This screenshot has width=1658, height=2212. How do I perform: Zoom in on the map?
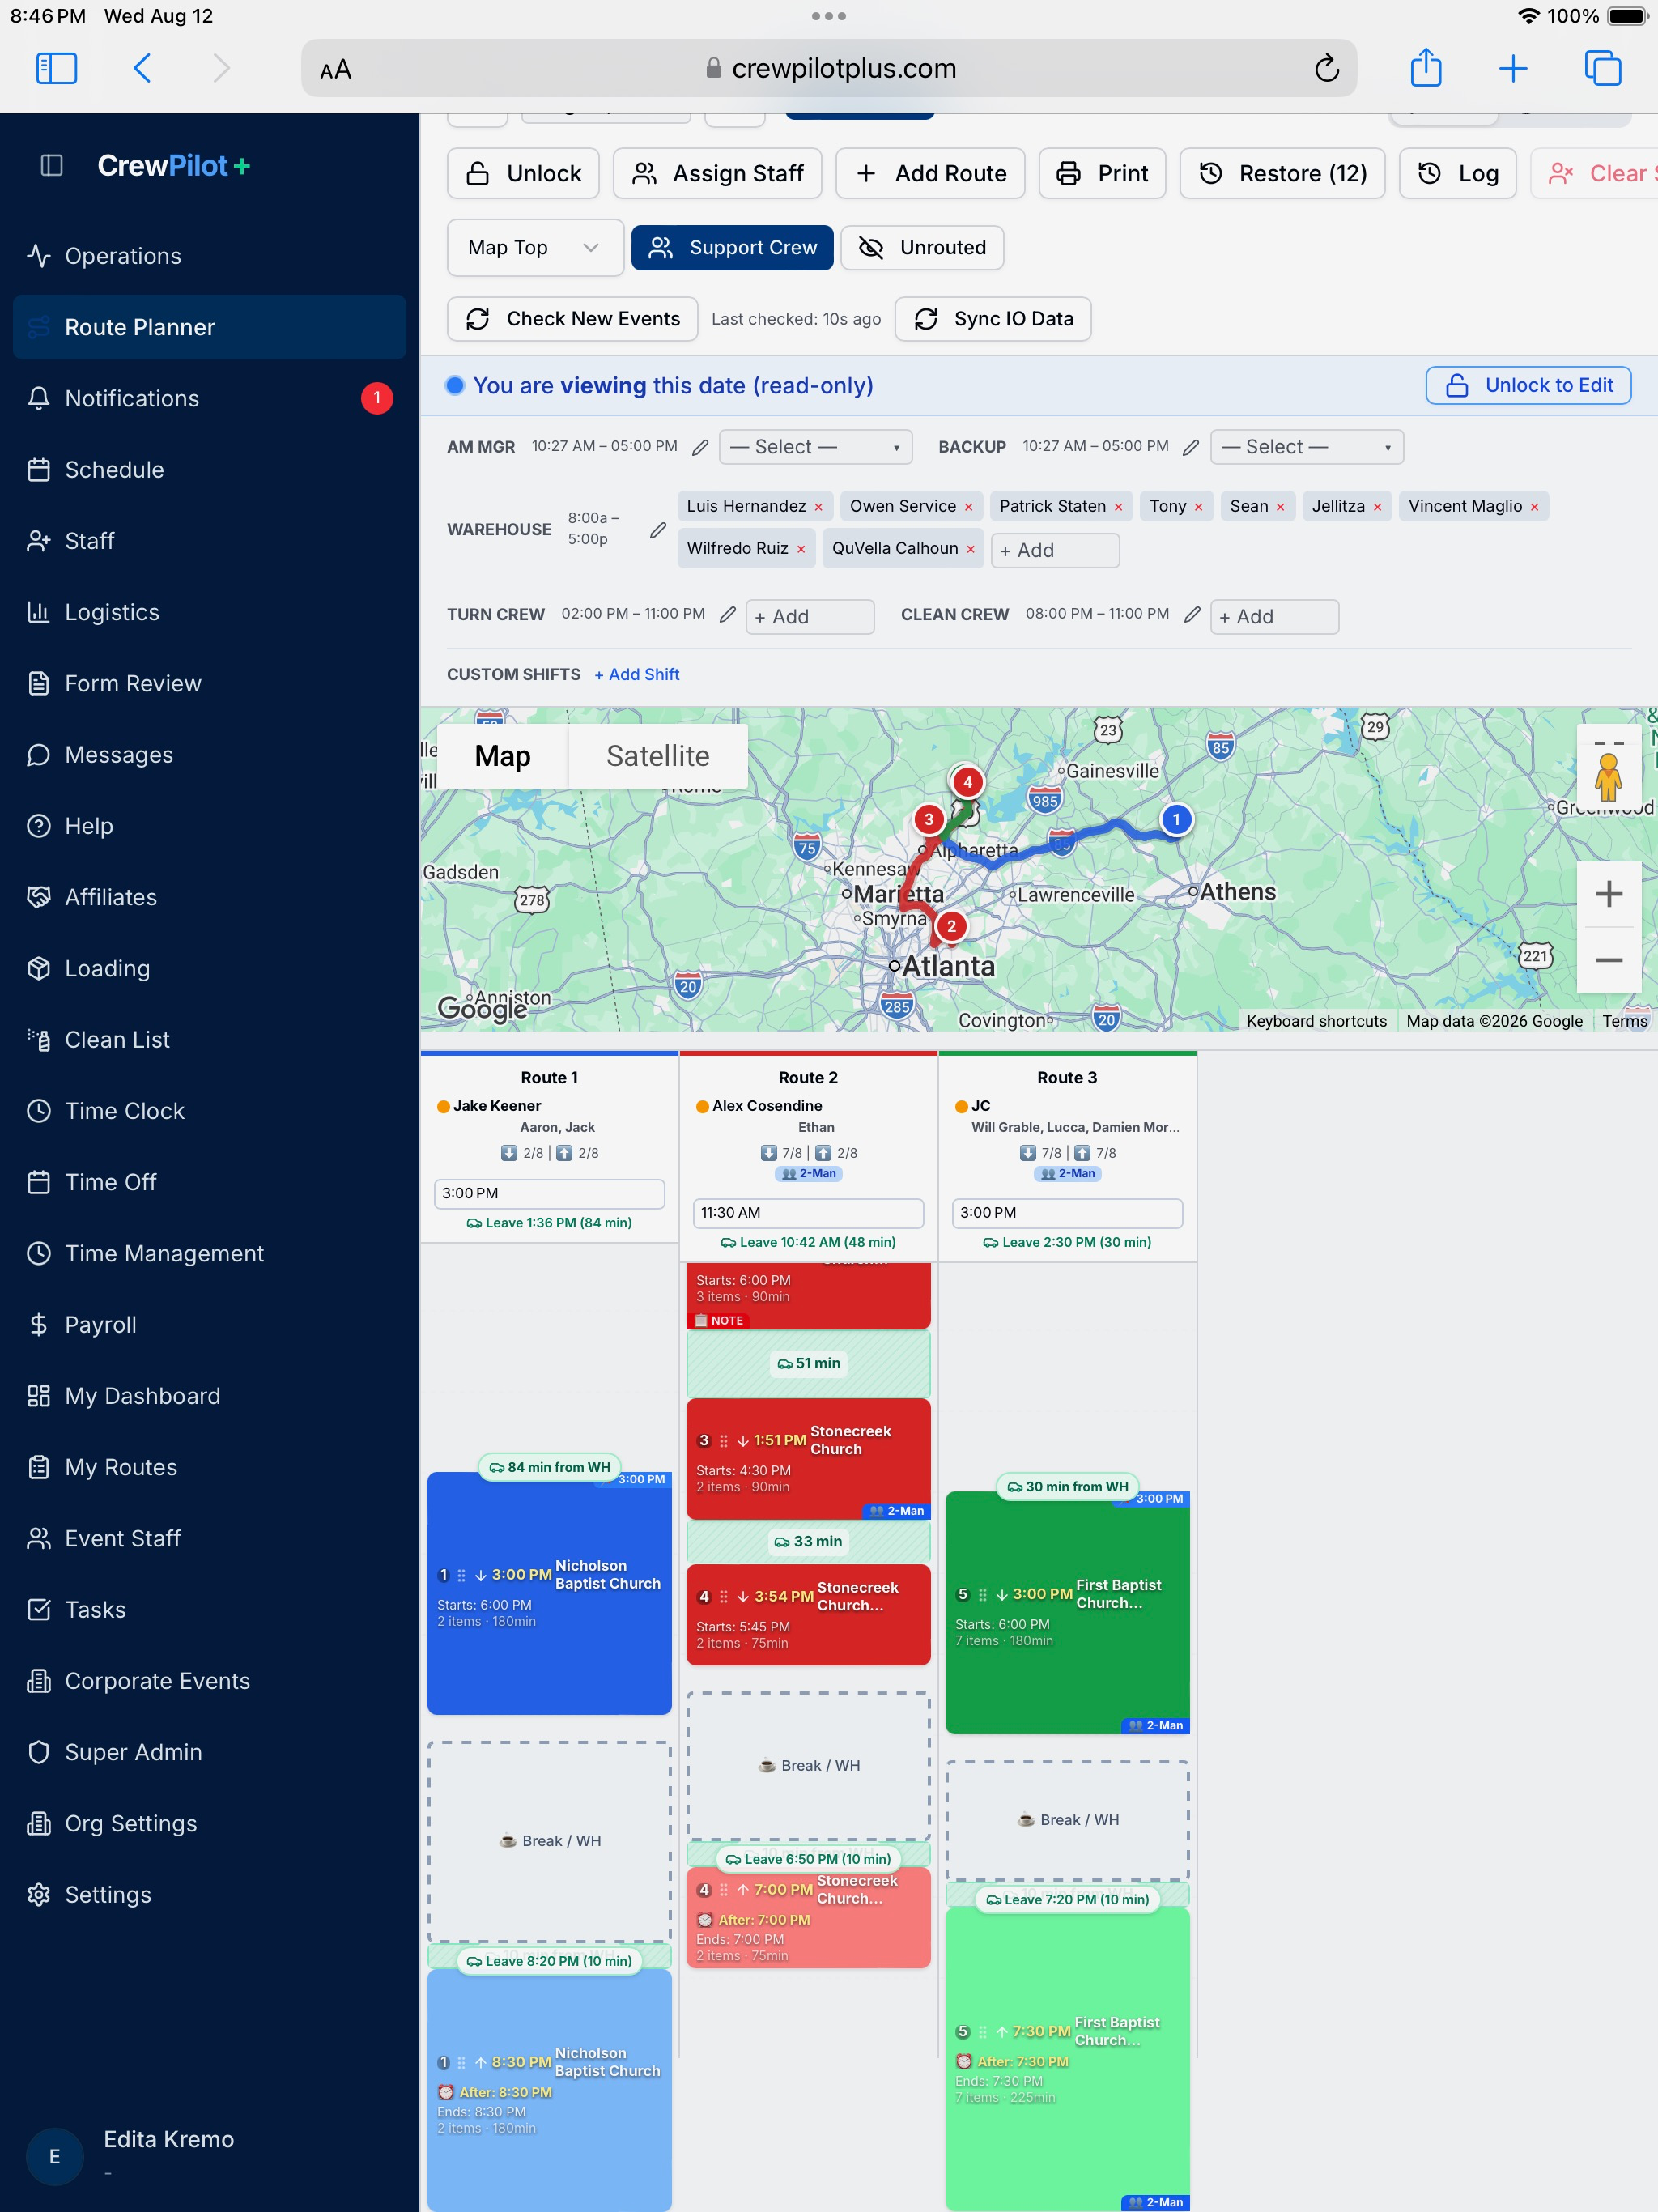click(x=1608, y=893)
